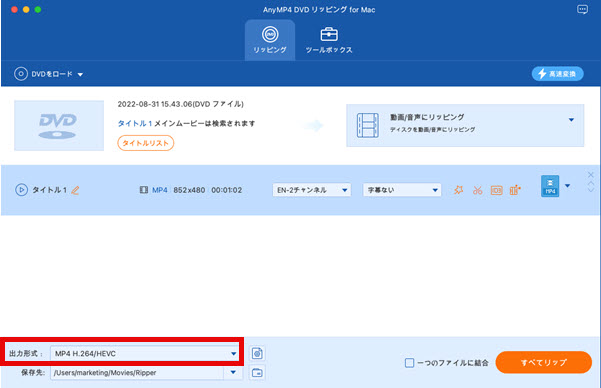Expand arrow beside MP4 format icon
The height and width of the screenshot is (388, 601).
pos(568,186)
